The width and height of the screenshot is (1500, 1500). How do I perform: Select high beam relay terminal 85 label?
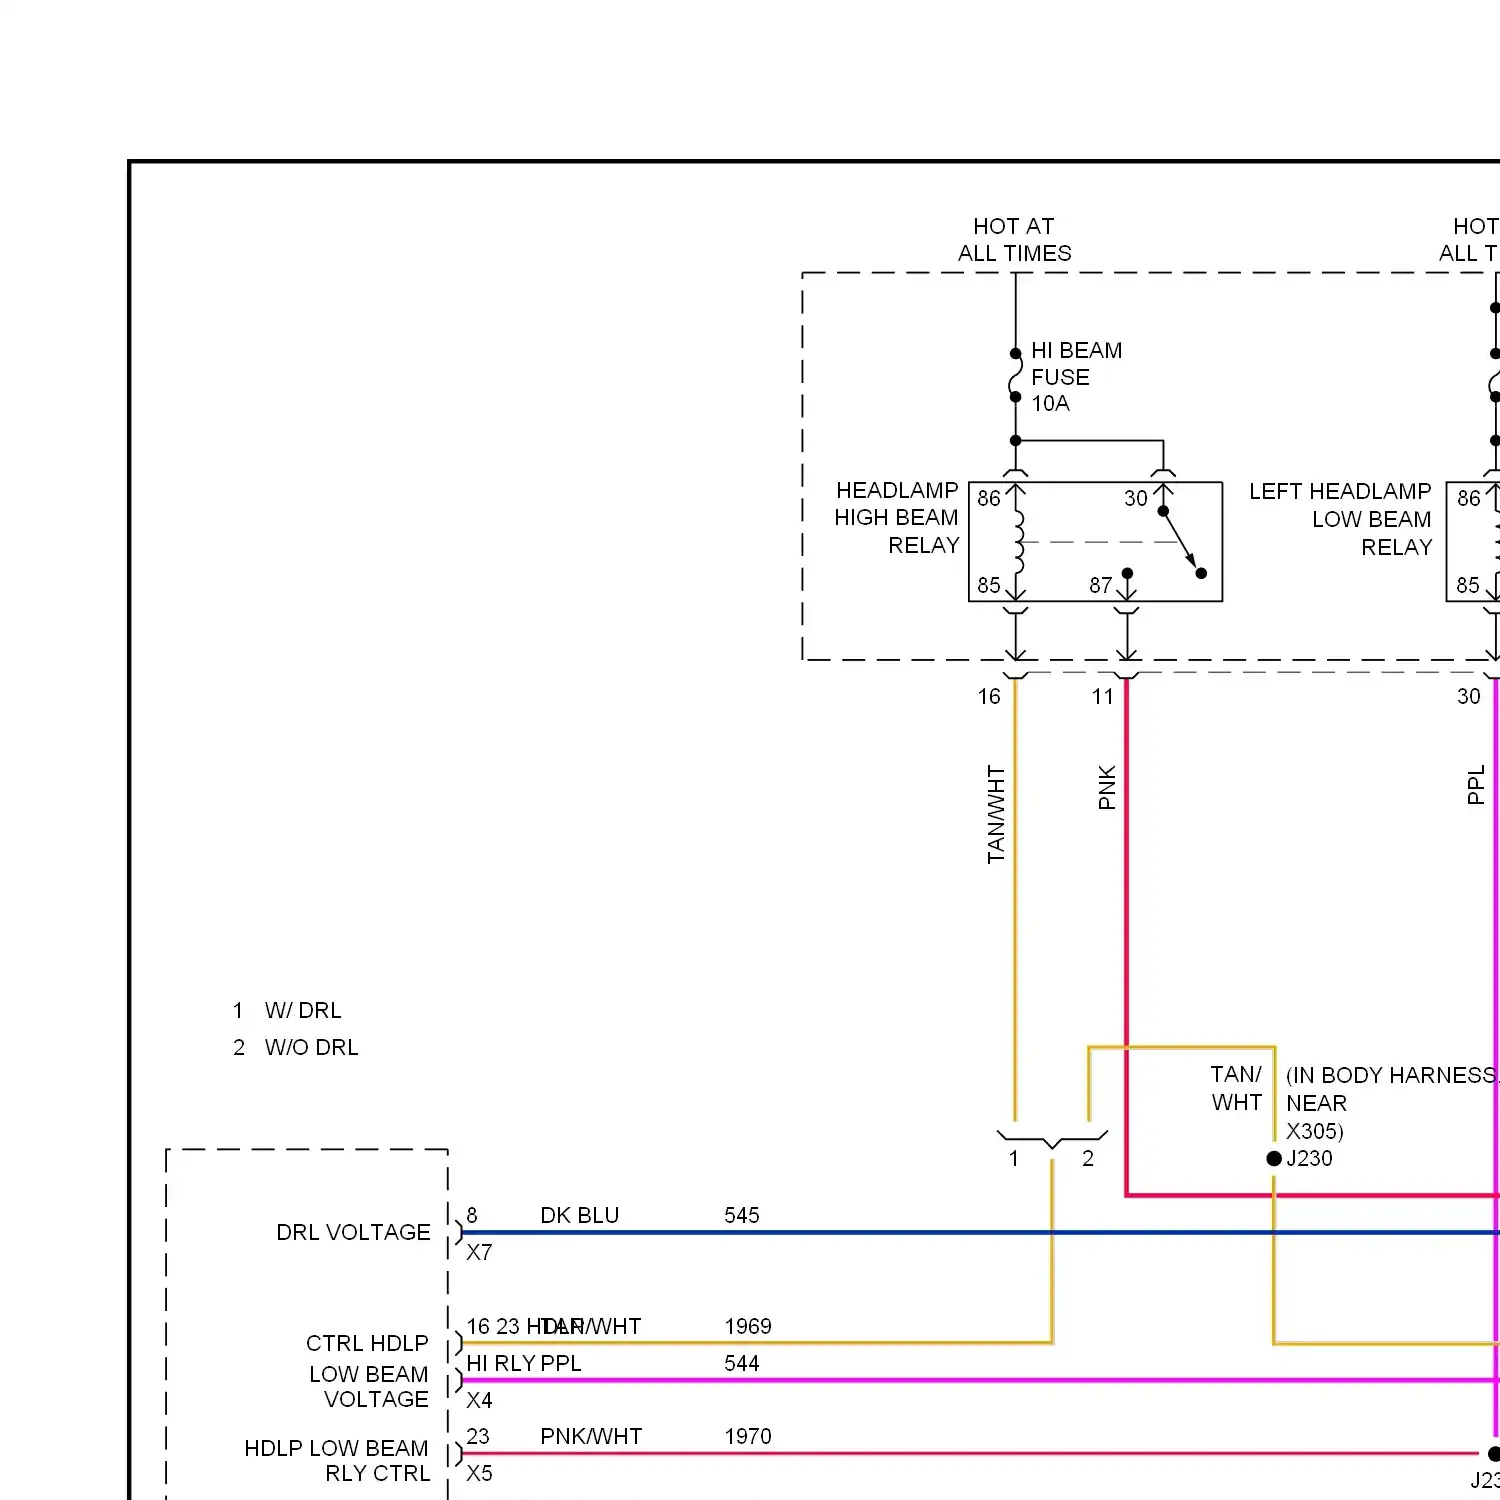click(989, 585)
